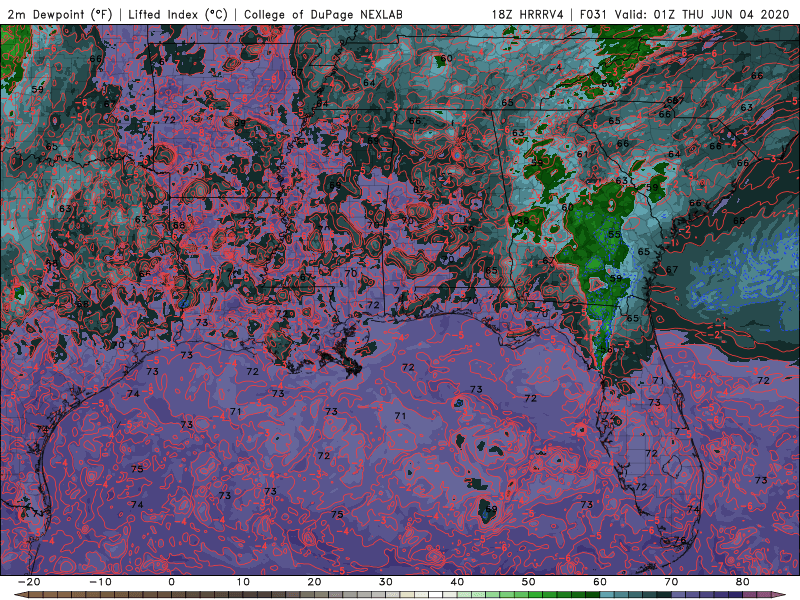
Task: Click the "76" dewpoint value in south Florida
Action: click(680, 540)
